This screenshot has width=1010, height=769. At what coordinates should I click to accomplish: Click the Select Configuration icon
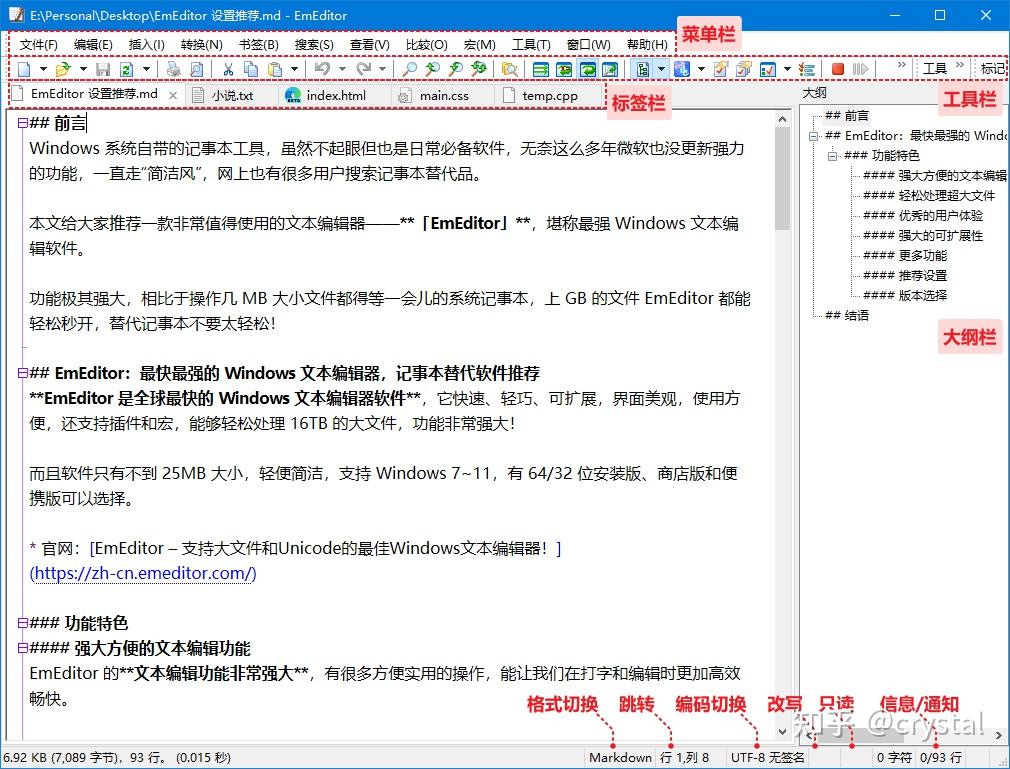point(681,69)
